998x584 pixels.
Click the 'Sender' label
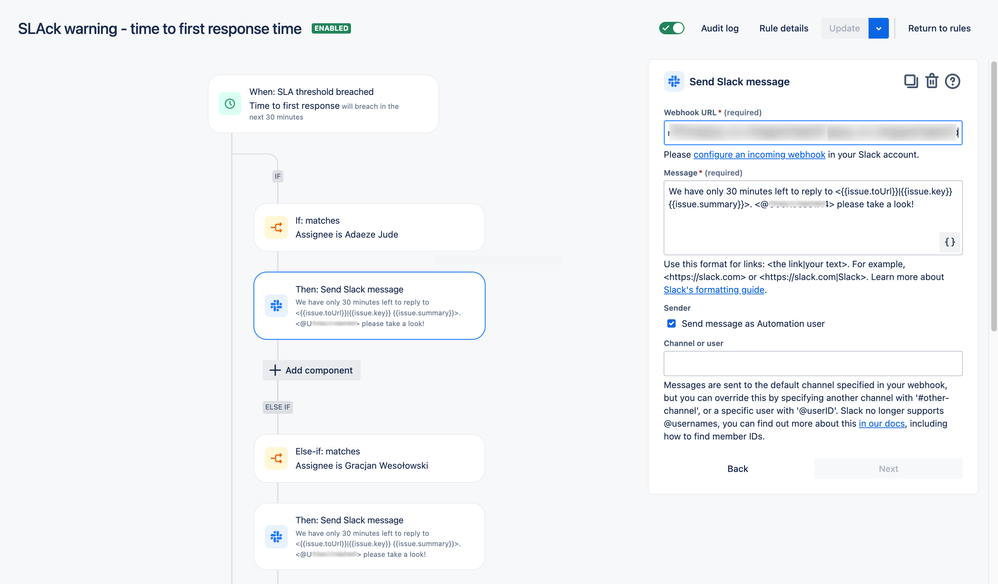pyautogui.click(x=677, y=308)
